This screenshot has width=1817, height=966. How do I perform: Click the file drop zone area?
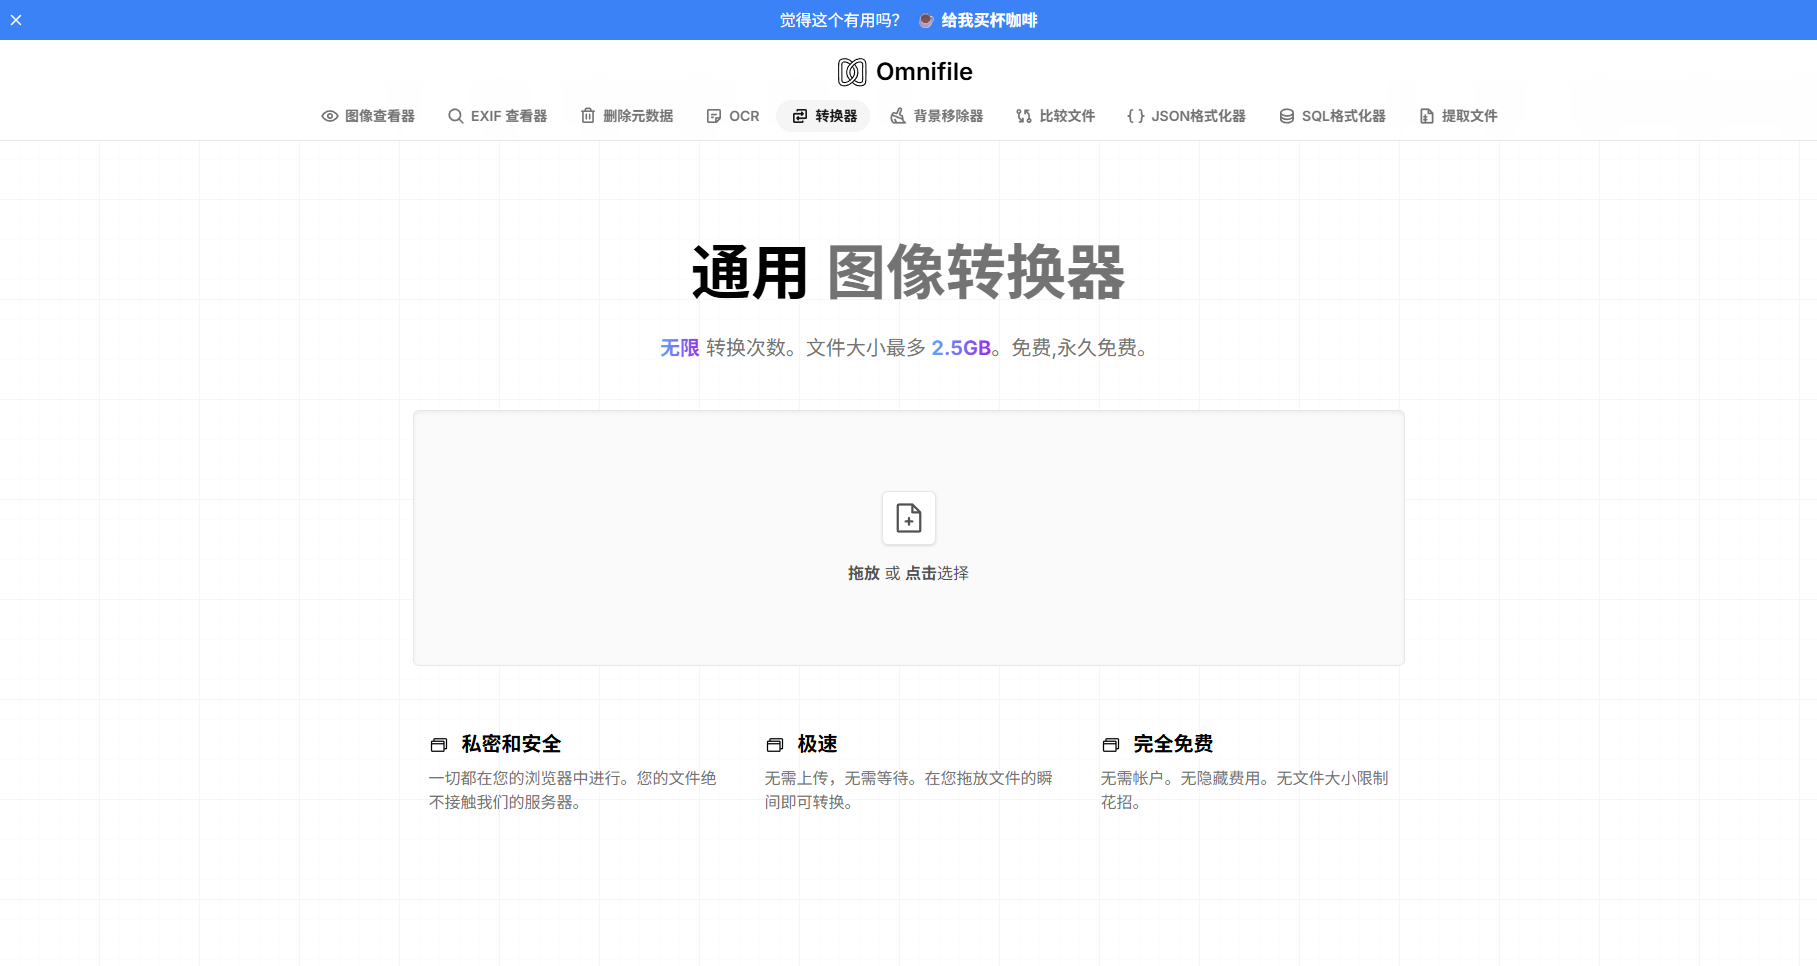tap(908, 538)
